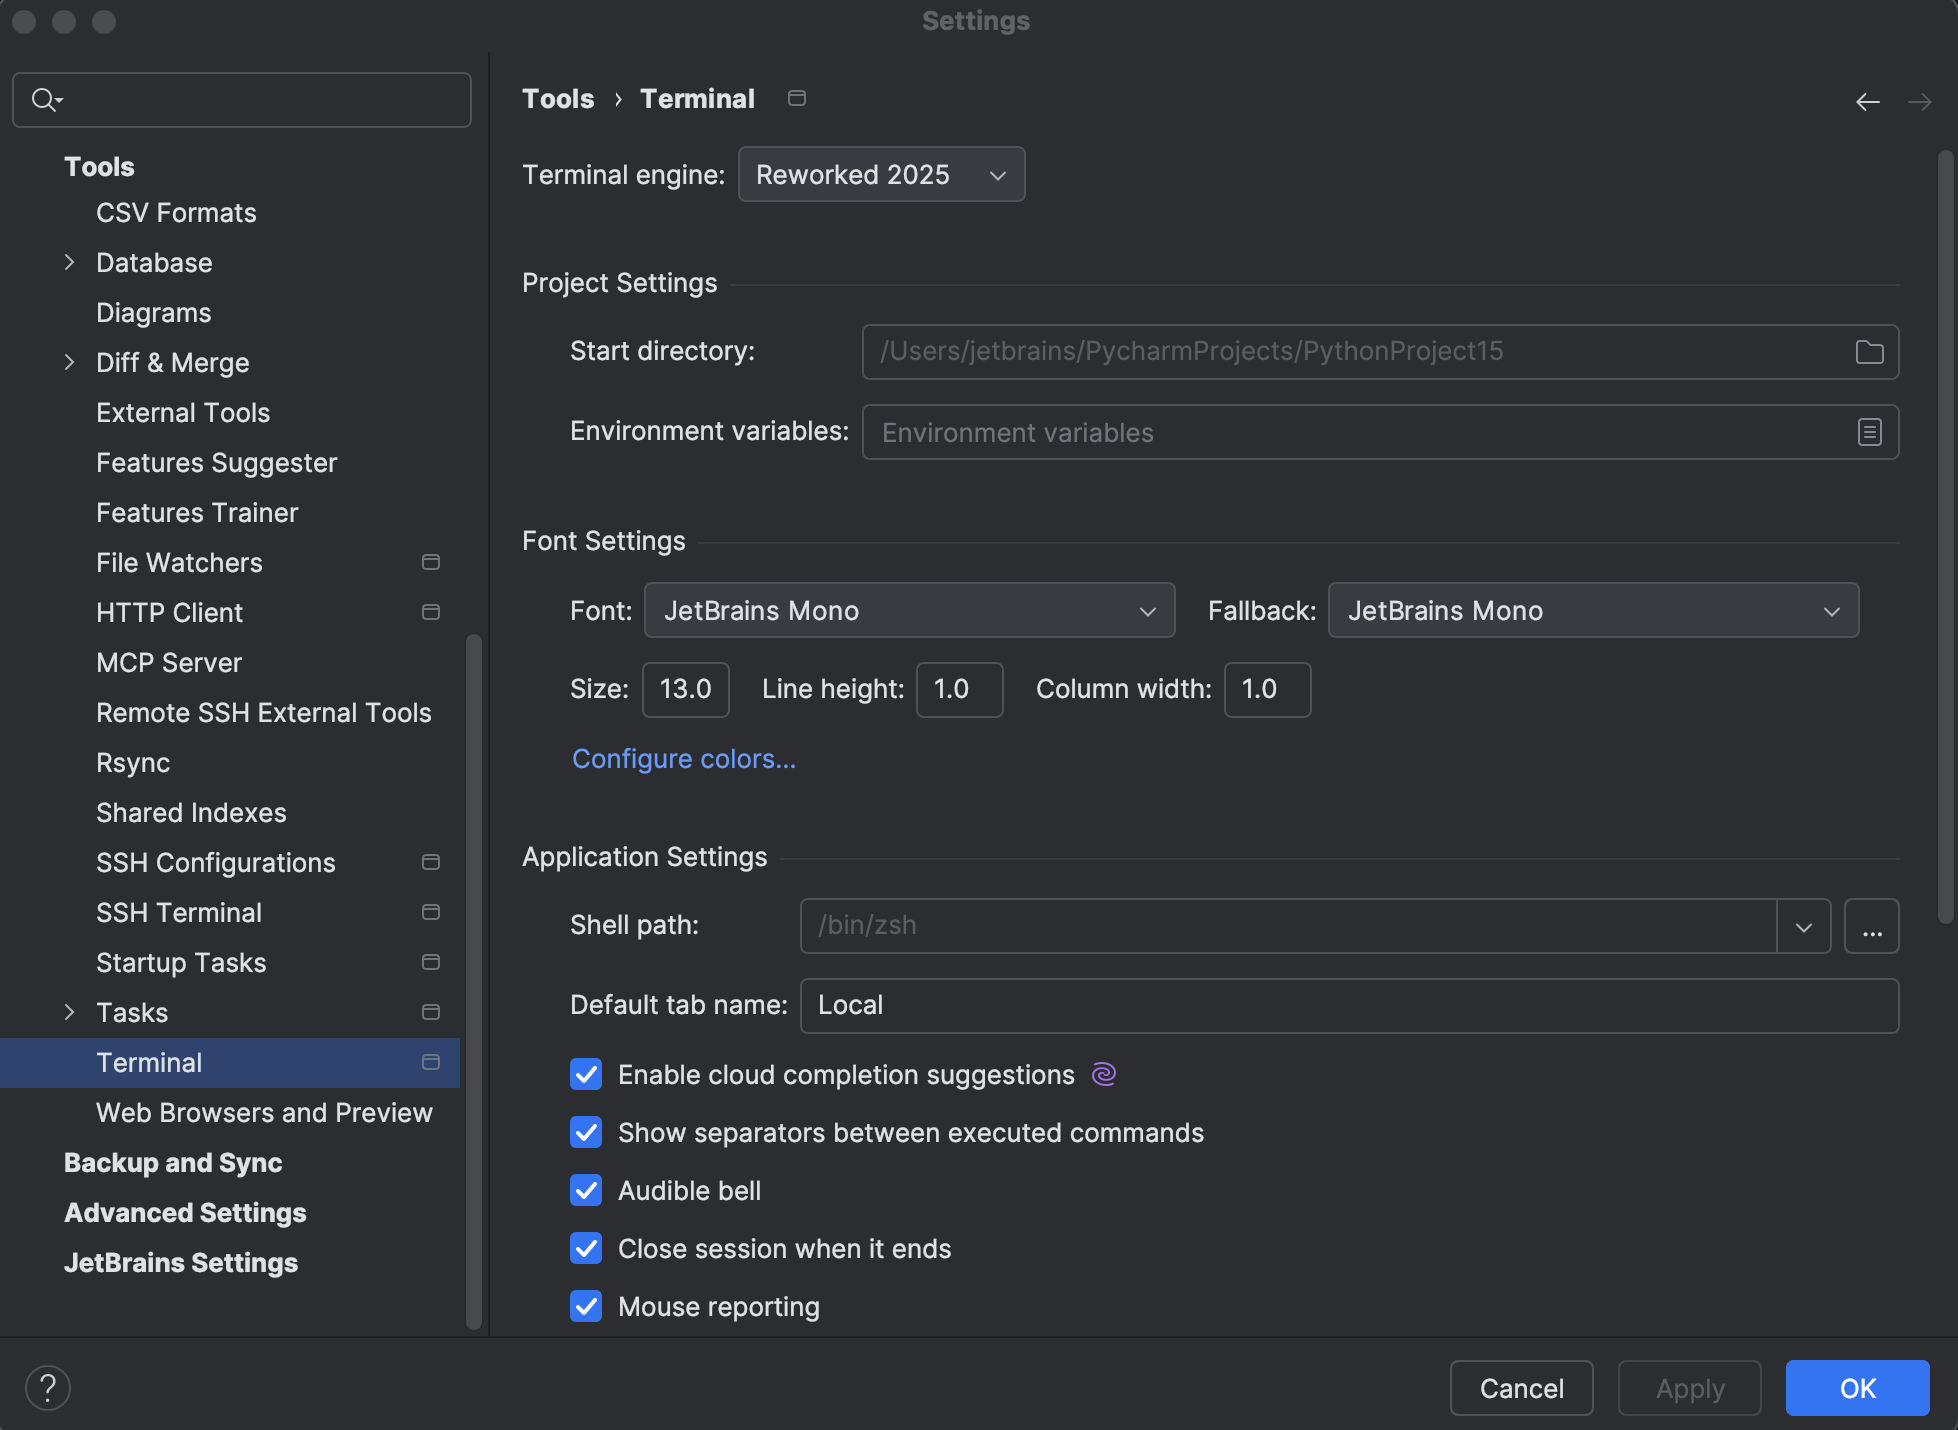
Task: Disable the Audible bell checkbox
Action: pos(586,1190)
